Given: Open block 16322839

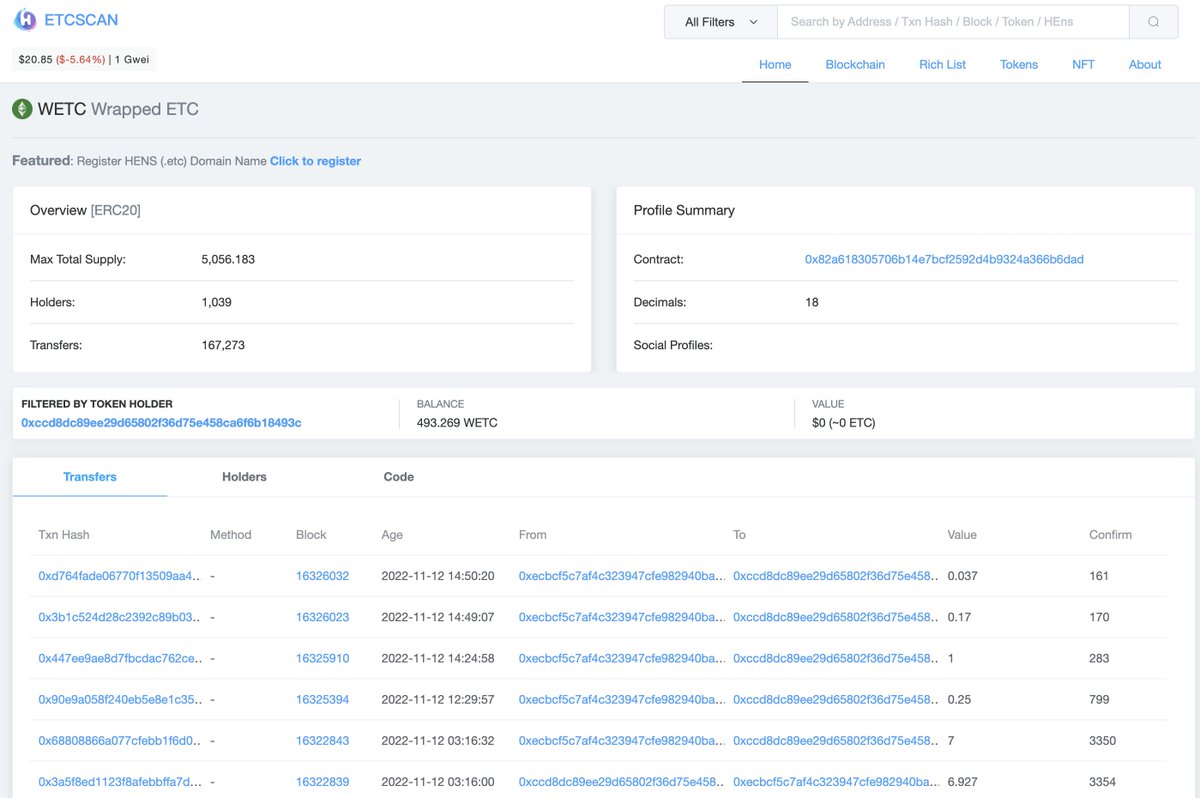Looking at the screenshot, I should [323, 781].
